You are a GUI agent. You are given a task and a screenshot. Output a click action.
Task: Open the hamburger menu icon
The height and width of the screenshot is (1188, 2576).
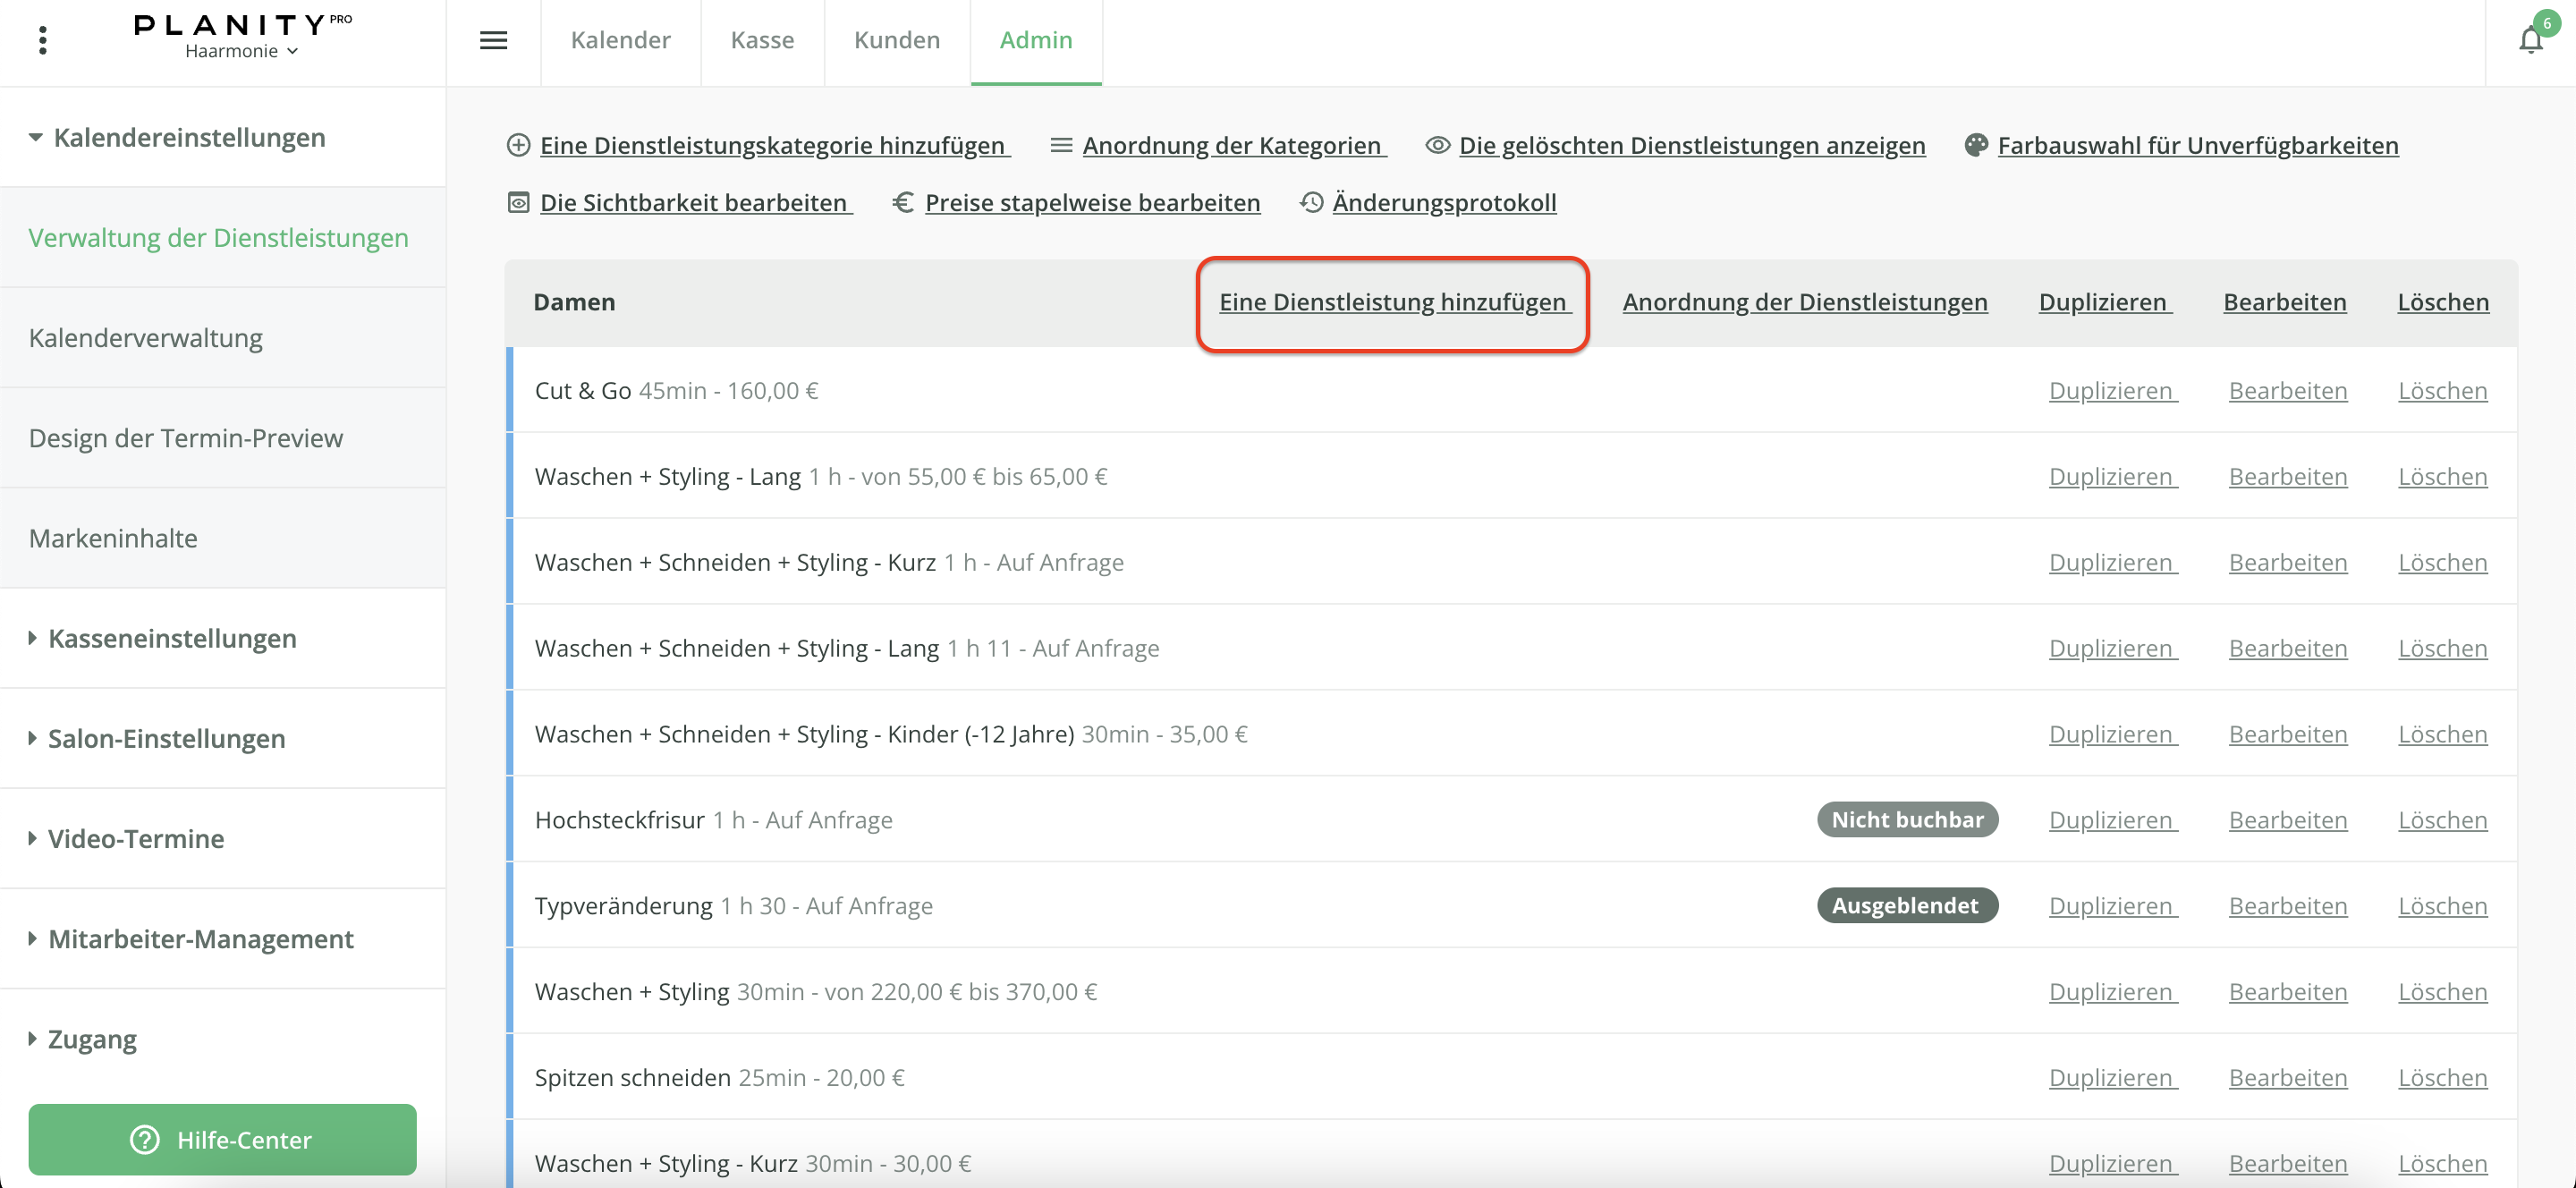tap(493, 40)
